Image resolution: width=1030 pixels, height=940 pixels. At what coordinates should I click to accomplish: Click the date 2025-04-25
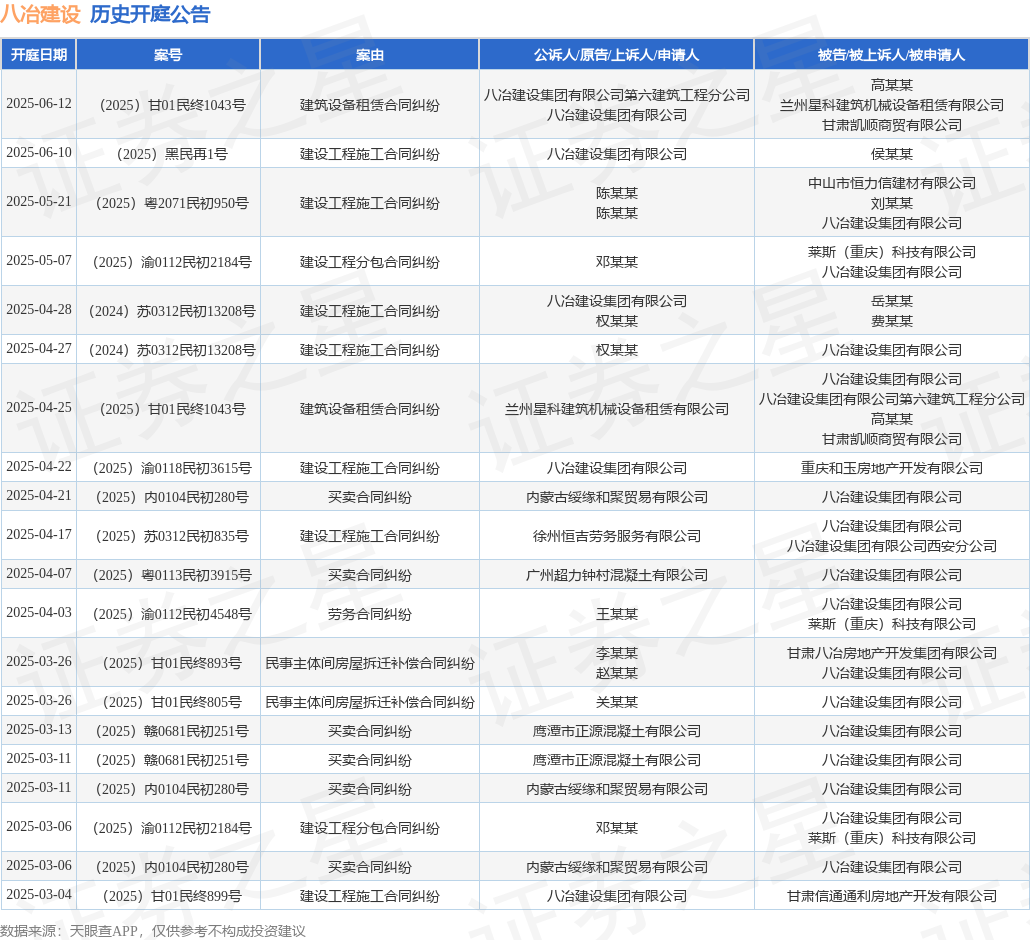click(x=39, y=408)
